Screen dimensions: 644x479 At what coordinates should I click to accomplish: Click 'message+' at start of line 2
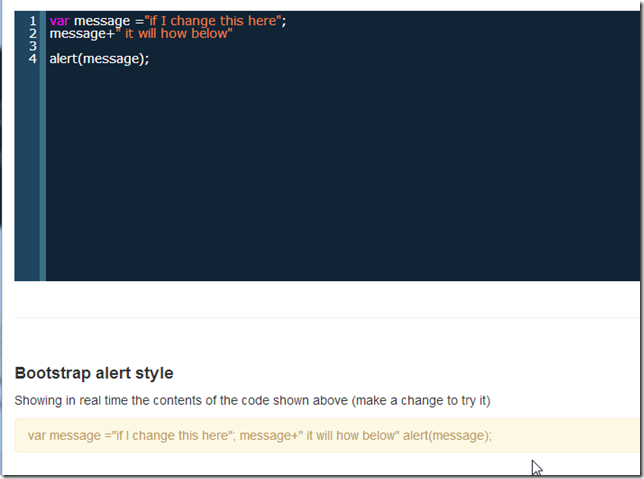click(x=82, y=34)
